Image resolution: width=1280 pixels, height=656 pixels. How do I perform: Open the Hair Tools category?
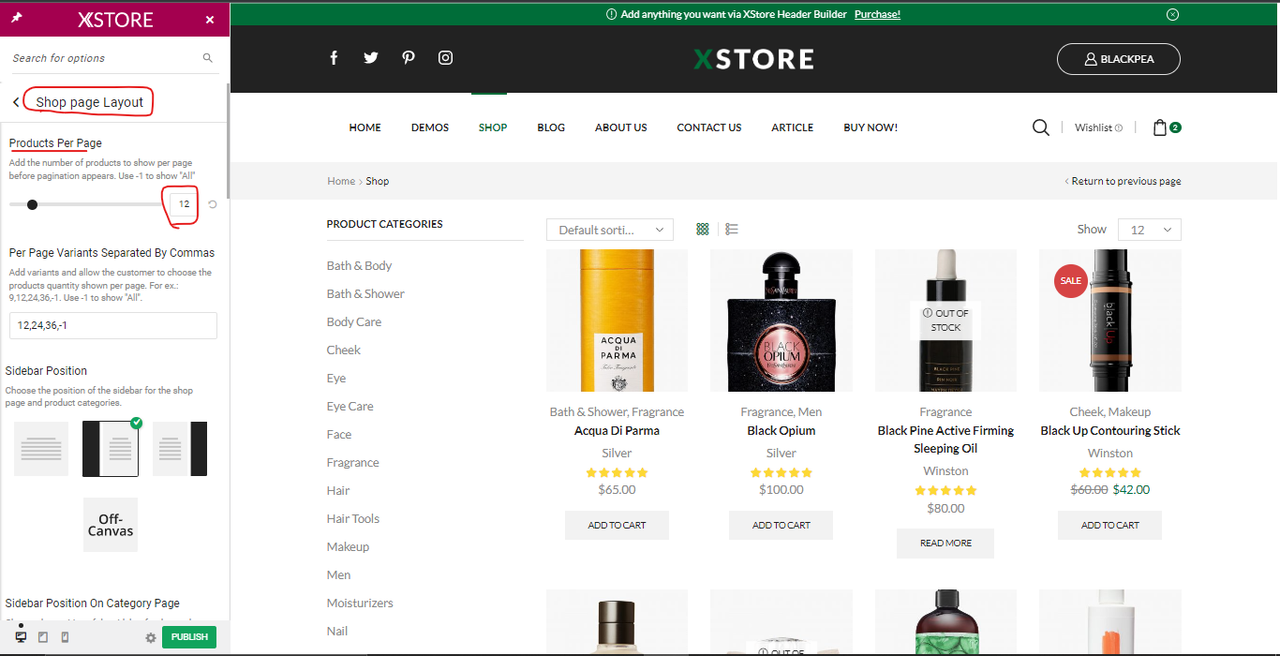pyautogui.click(x=353, y=518)
